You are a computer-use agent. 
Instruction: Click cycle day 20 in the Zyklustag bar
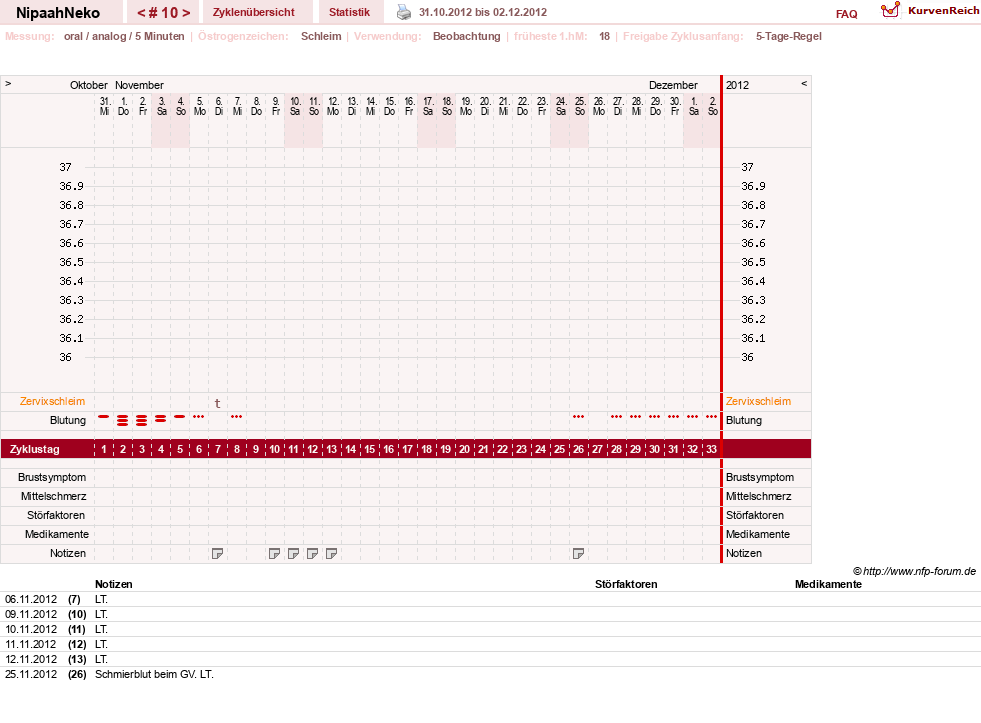pos(464,449)
